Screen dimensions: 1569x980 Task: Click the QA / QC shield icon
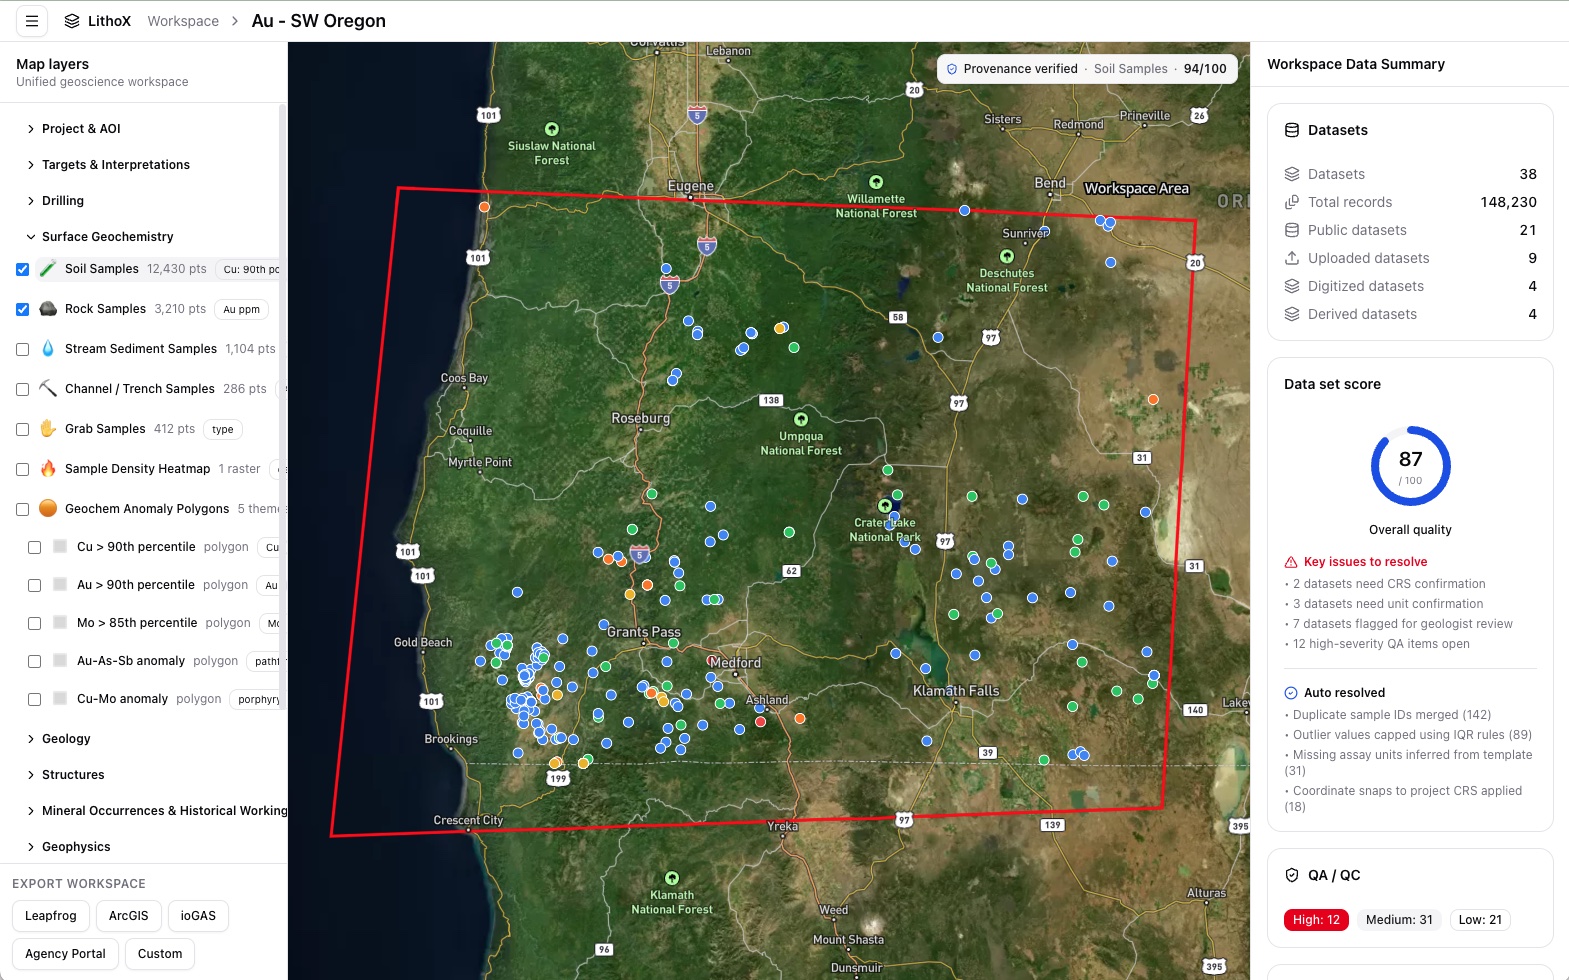pos(1292,875)
